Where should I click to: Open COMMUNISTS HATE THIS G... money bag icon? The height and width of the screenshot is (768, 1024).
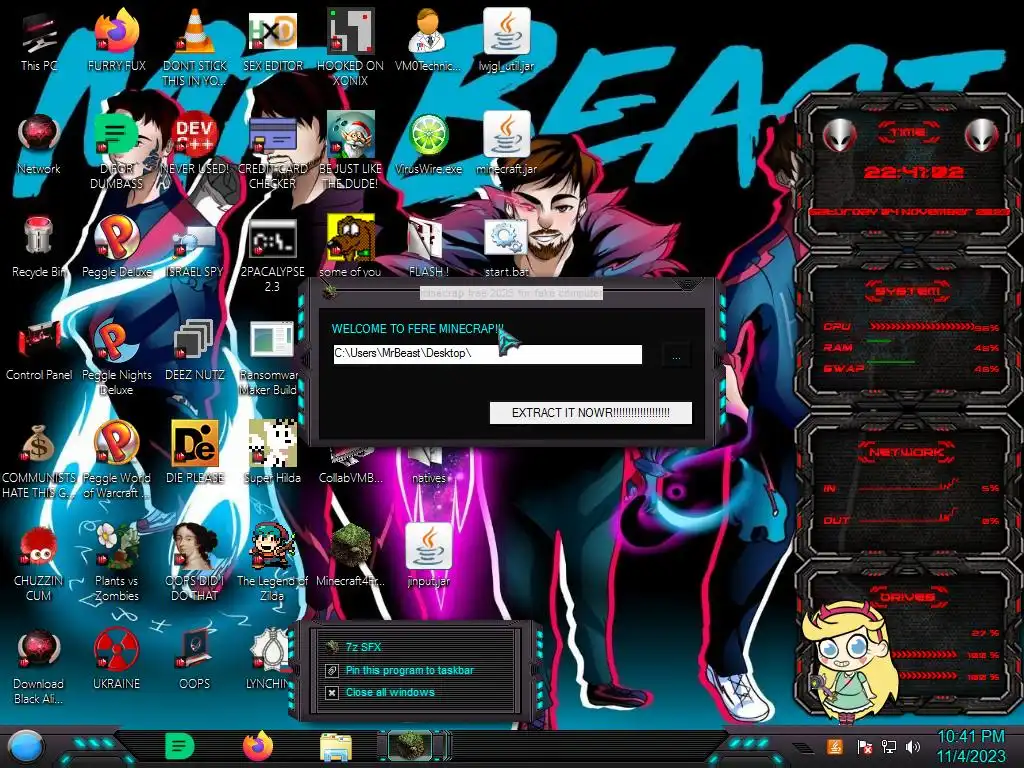tap(39, 460)
